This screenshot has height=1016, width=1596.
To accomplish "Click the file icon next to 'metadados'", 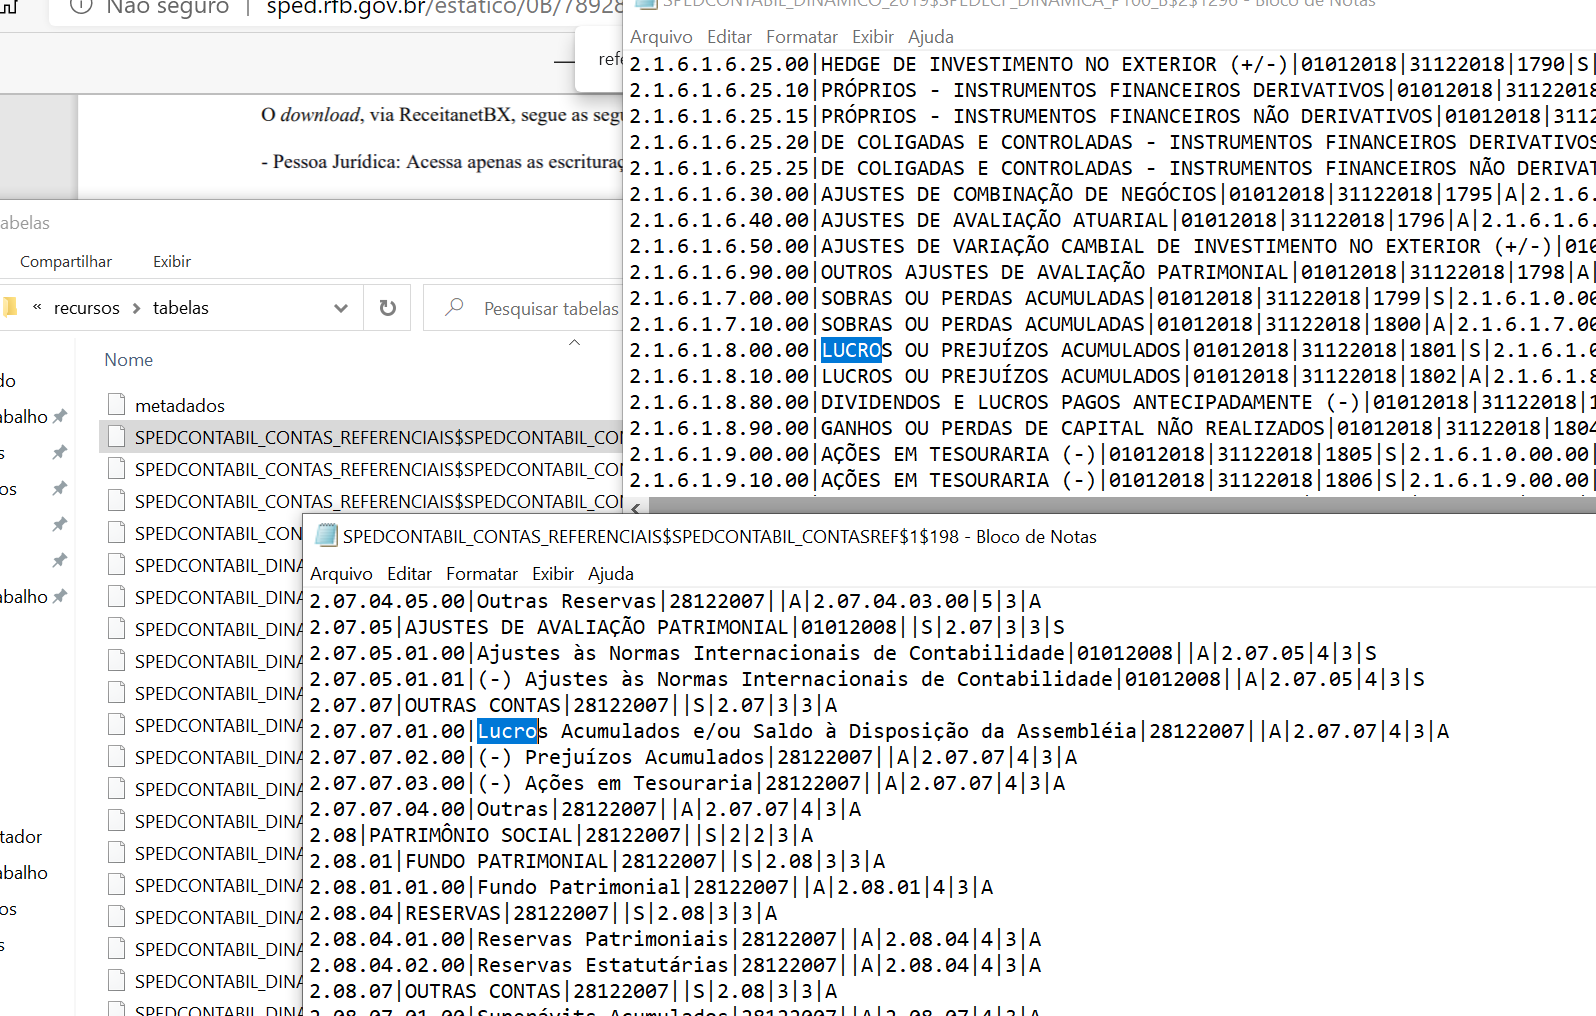I will 117,405.
